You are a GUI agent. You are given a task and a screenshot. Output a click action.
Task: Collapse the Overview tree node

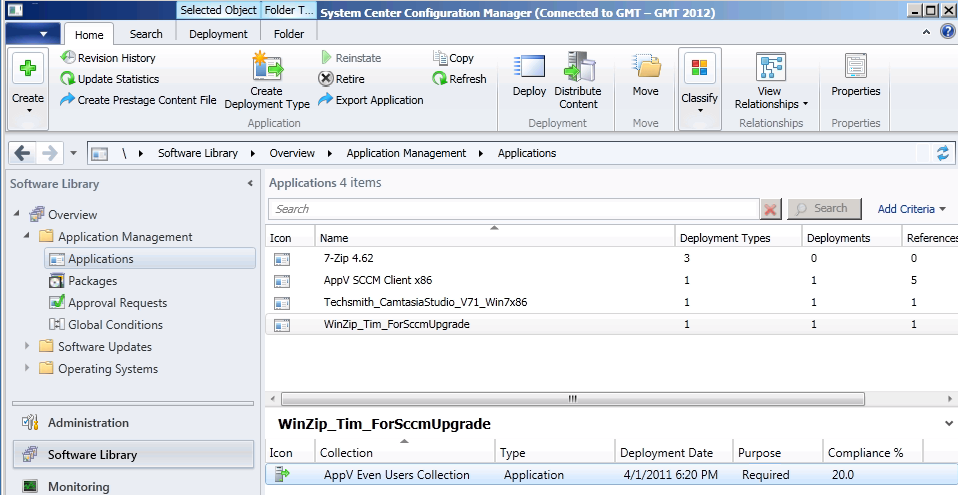pyautogui.click(x=16, y=214)
